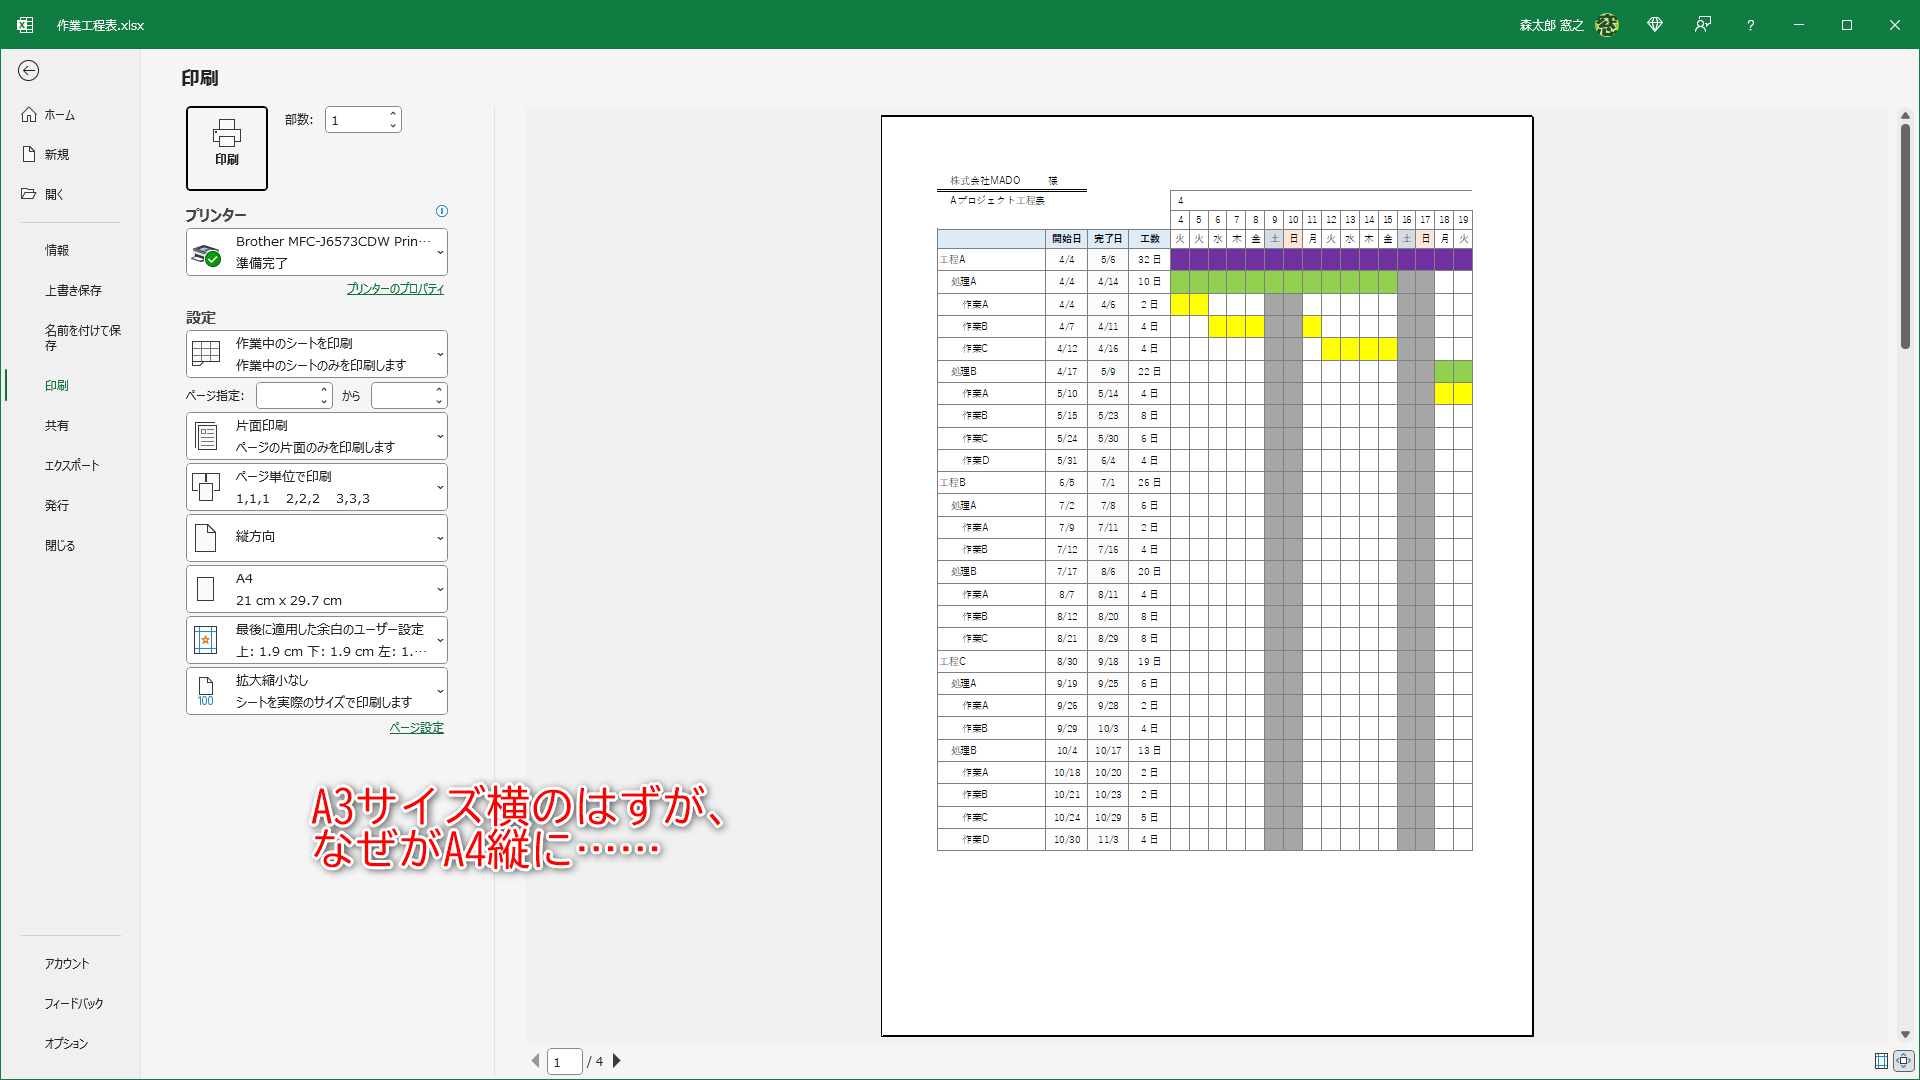Open the Brother printer selection dropdown
The width and height of the screenshot is (1920, 1080).
coord(316,252)
